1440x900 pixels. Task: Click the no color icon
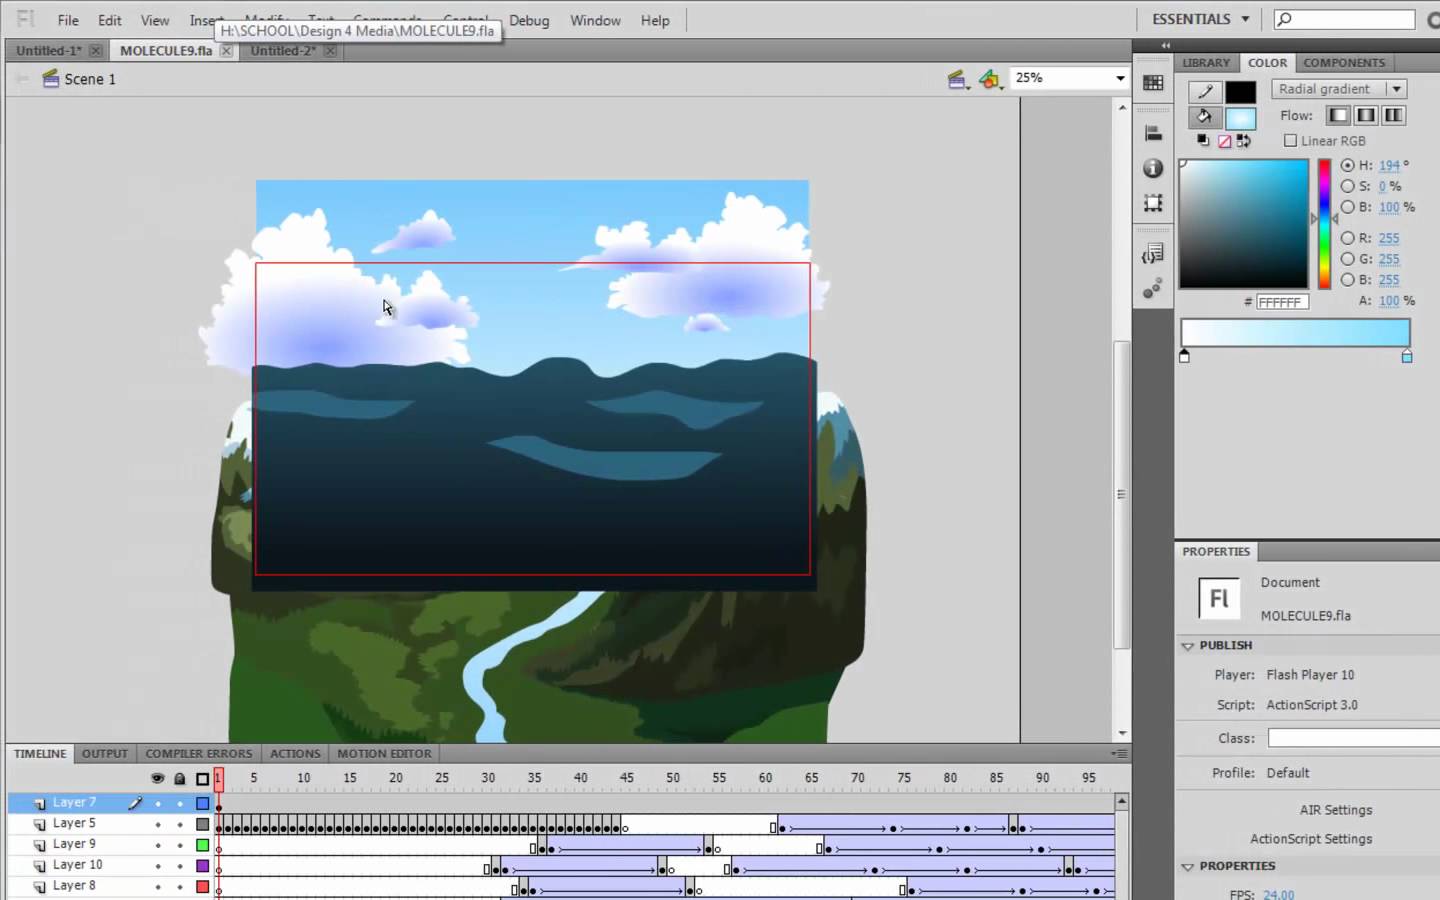point(1224,141)
